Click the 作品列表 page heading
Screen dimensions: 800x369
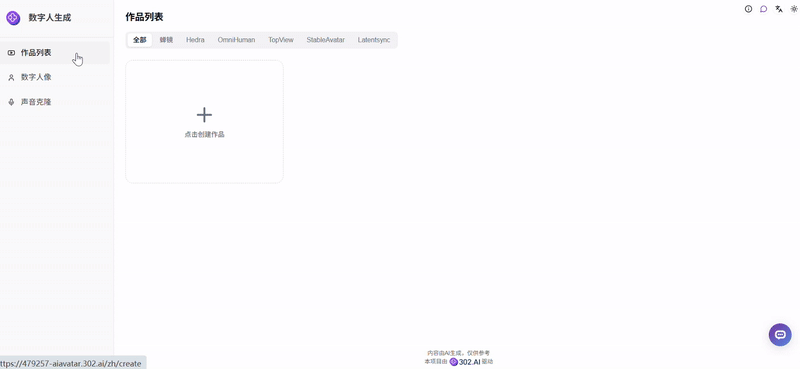(x=144, y=17)
